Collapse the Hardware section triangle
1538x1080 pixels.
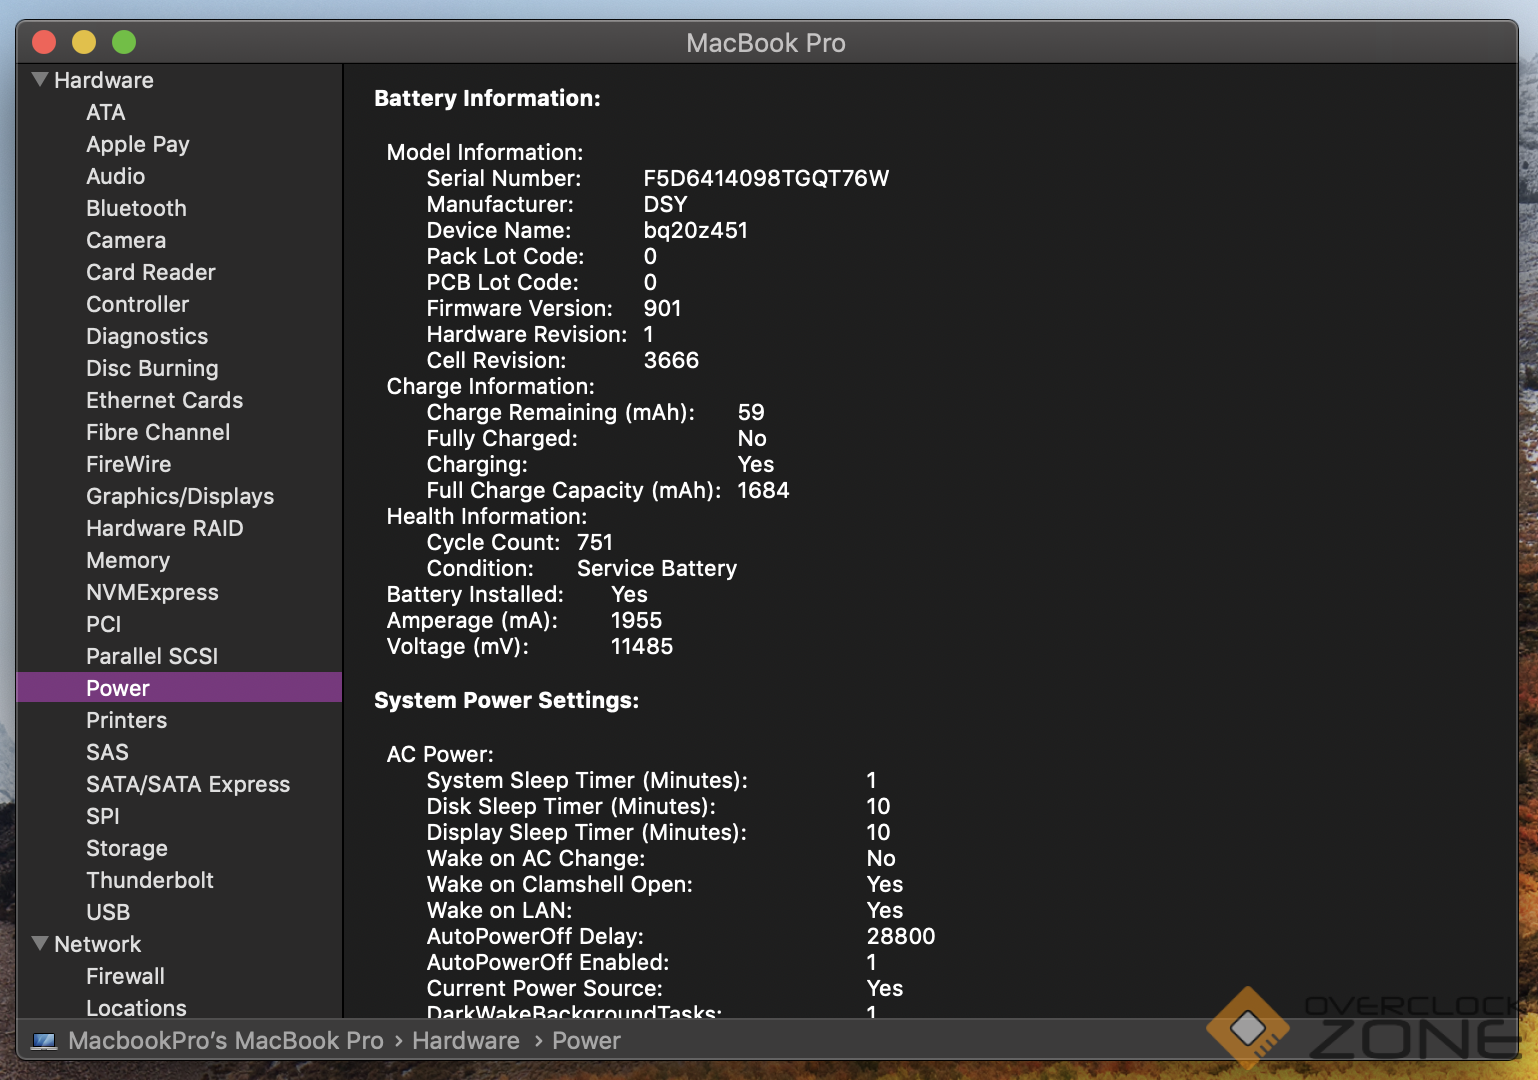click(x=40, y=80)
